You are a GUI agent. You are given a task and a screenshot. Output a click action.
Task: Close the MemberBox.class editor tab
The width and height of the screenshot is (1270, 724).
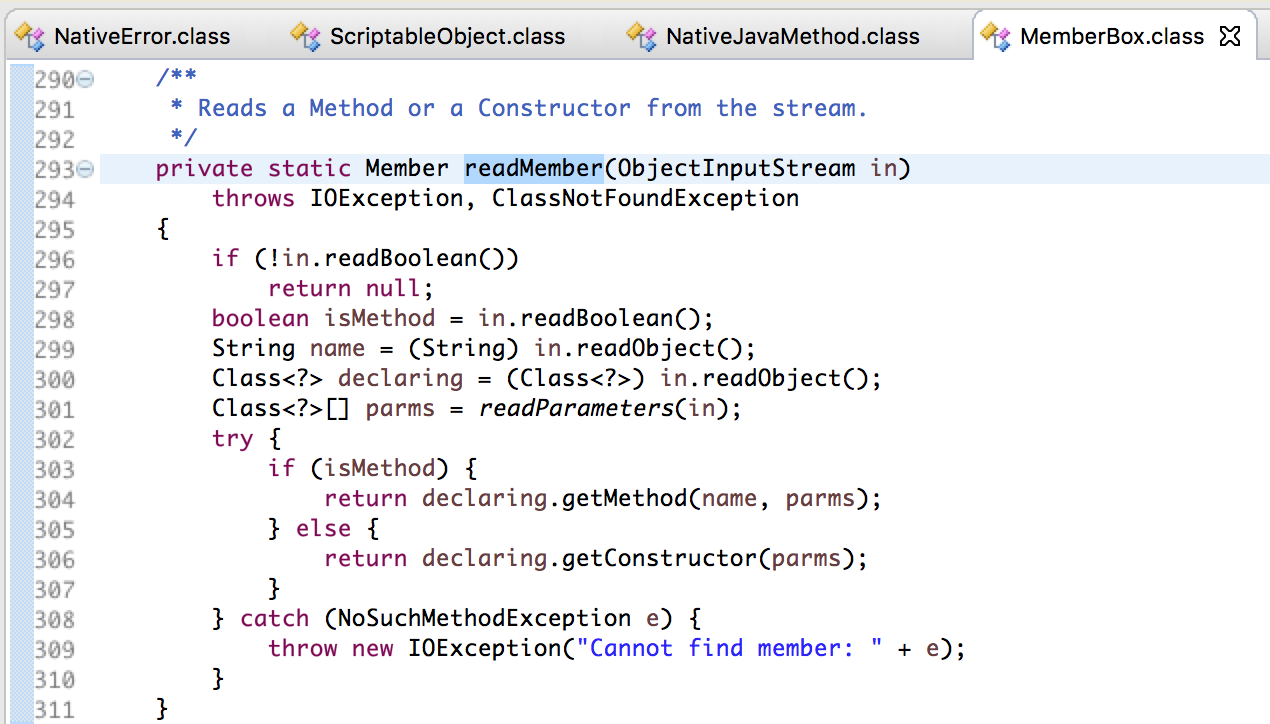point(1231,37)
